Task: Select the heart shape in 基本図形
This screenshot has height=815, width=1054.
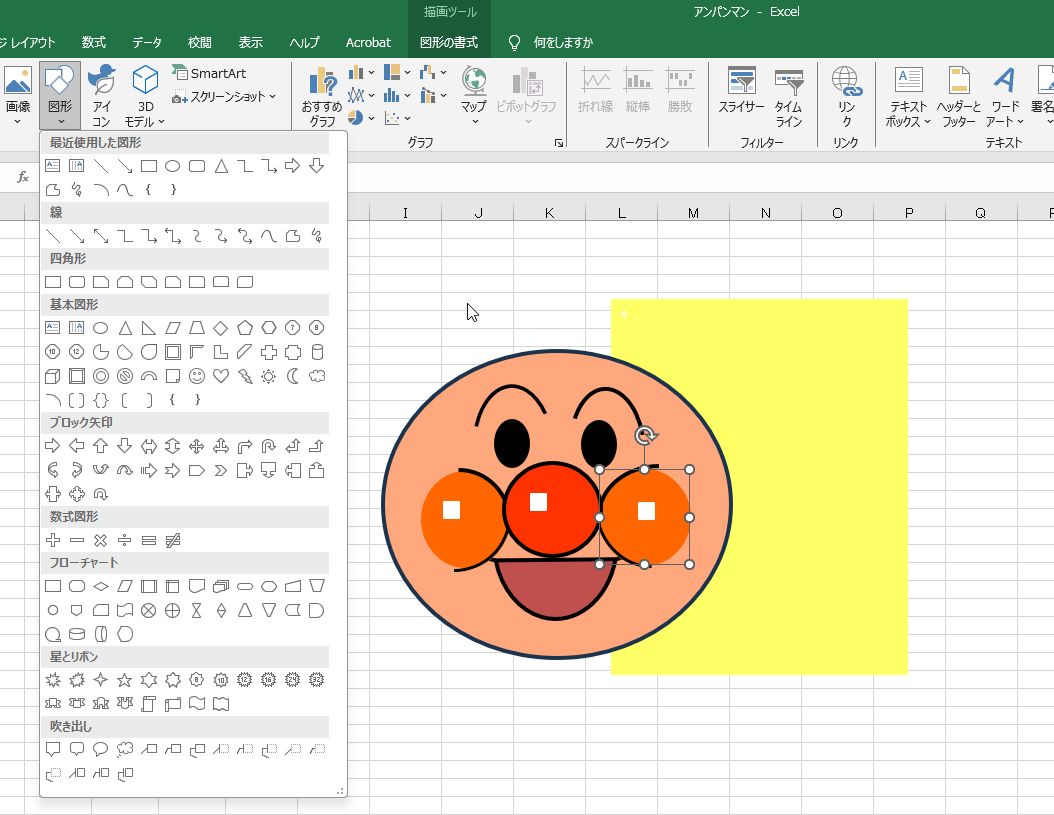Action: coord(221,376)
